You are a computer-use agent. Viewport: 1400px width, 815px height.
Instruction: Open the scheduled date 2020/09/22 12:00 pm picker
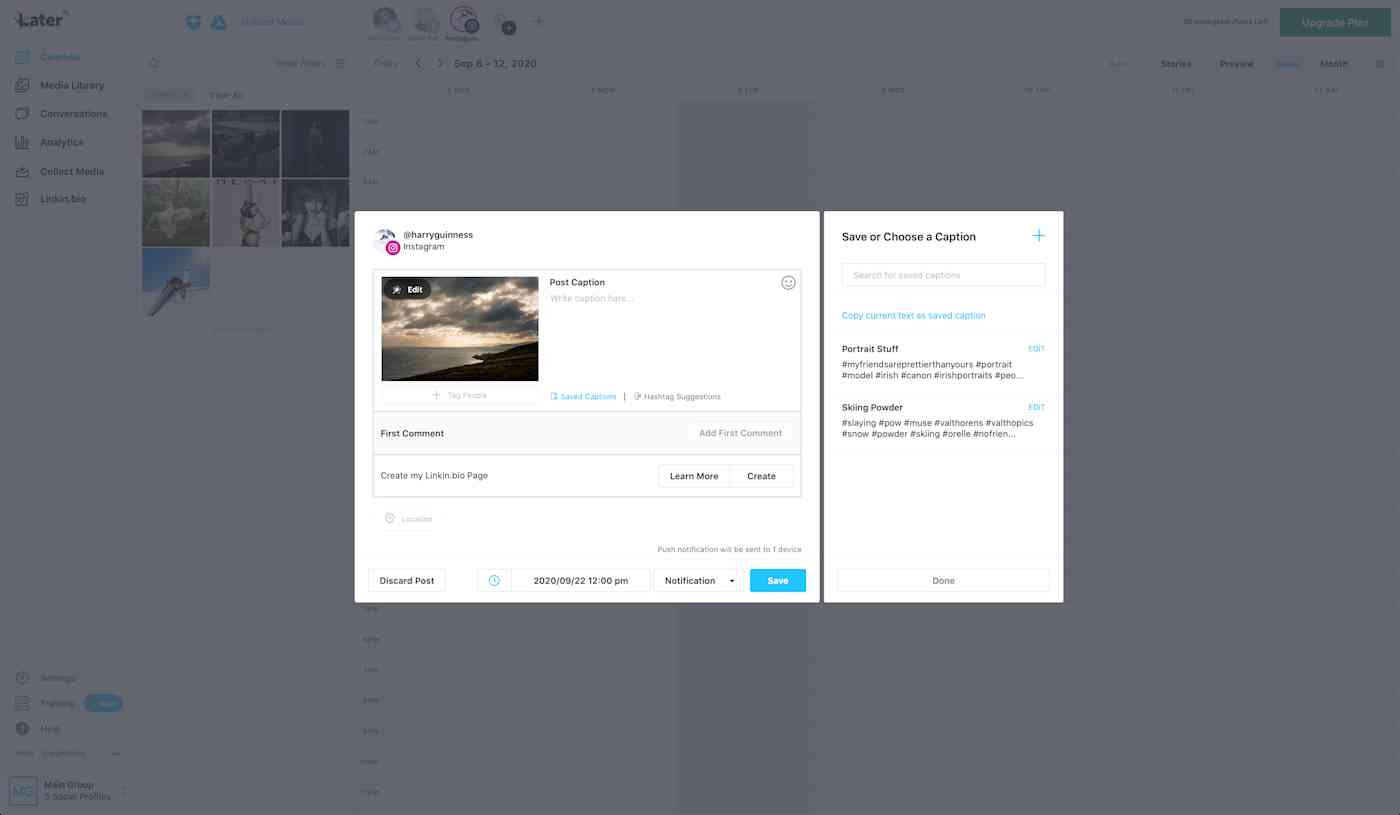580,580
